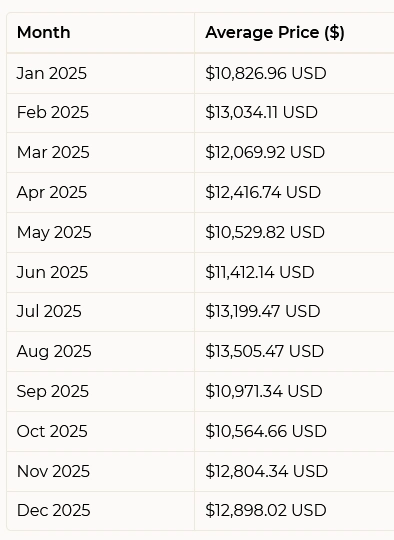Click the $13,034.11 USD price value
This screenshot has height=540, width=394.
pyautogui.click(x=261, y=113)
